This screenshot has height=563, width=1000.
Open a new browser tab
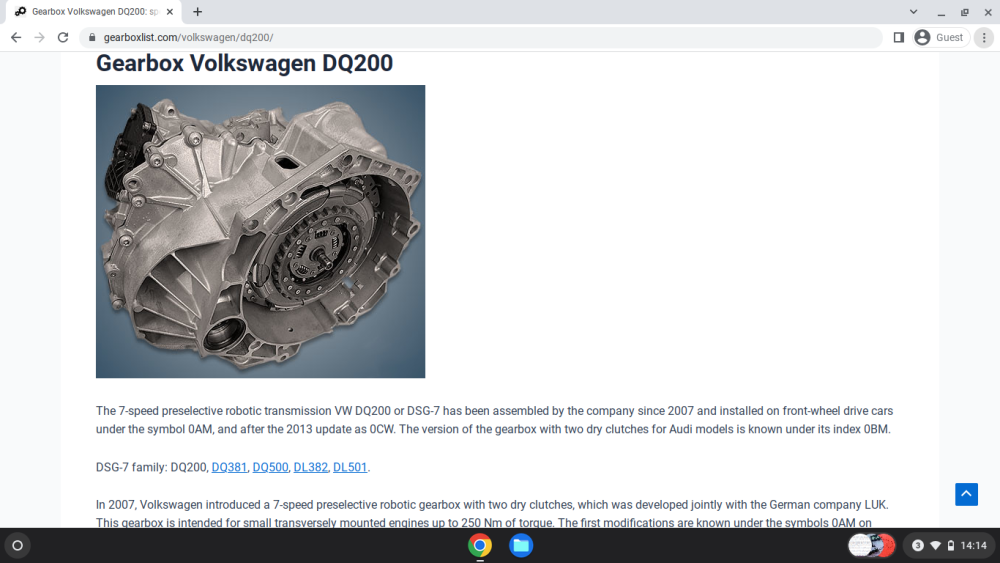[198, 11]
